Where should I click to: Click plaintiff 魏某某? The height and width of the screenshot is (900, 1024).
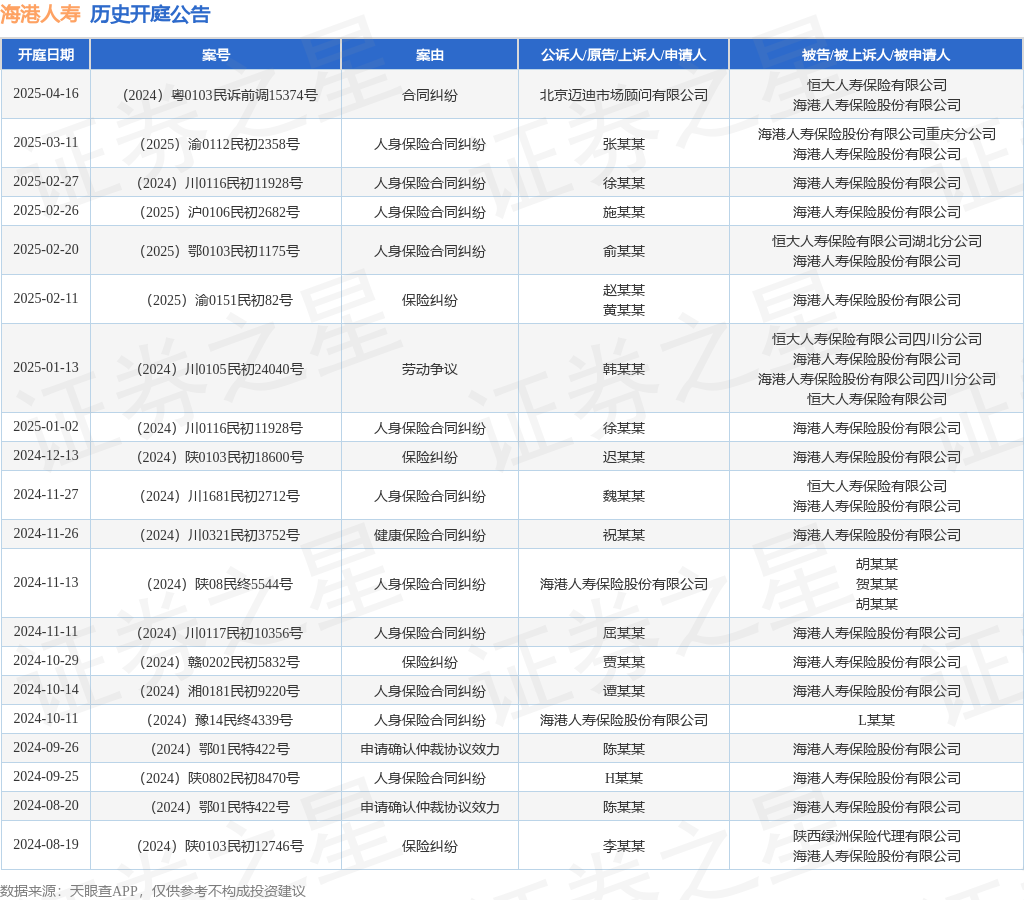624,496
